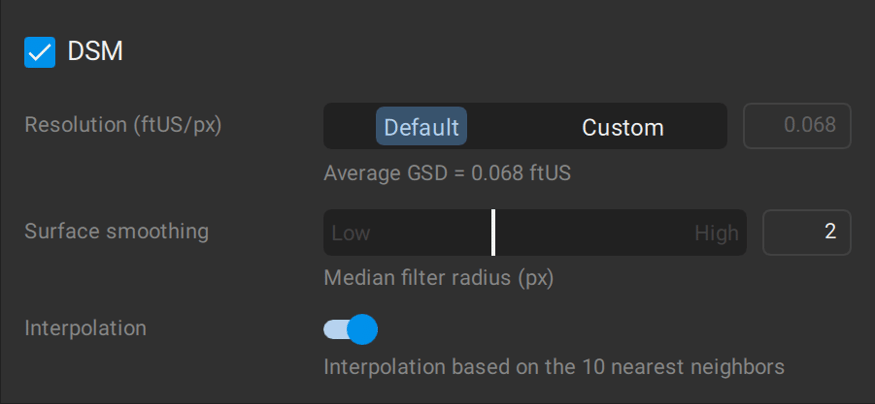This screenshot has width=875, height=404.
Task: Click the Average GSD info text
Action: pos(447,173)
